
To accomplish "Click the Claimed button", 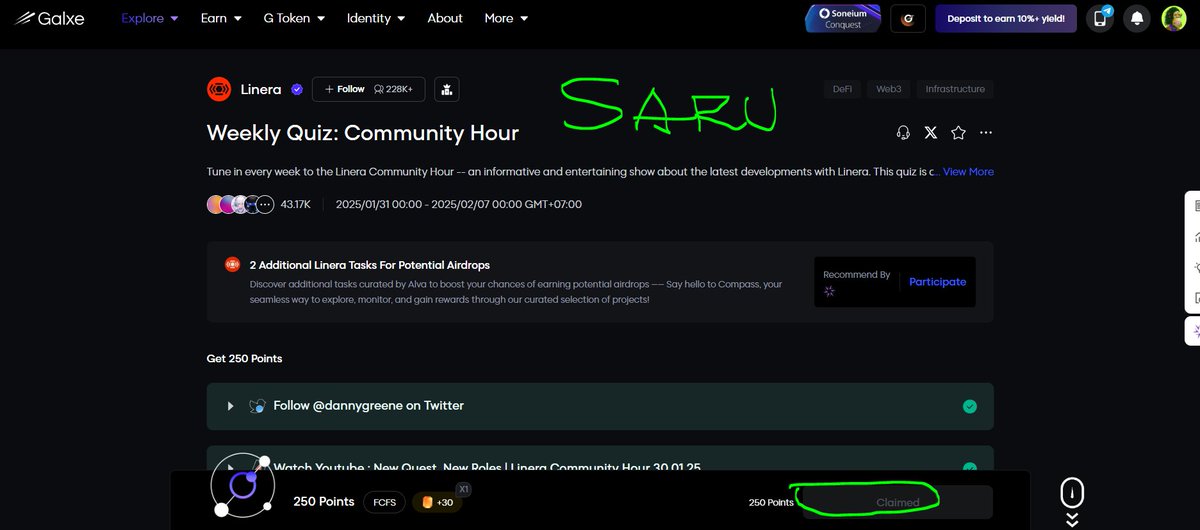I will pyautogui.click(x=897, y=502).
